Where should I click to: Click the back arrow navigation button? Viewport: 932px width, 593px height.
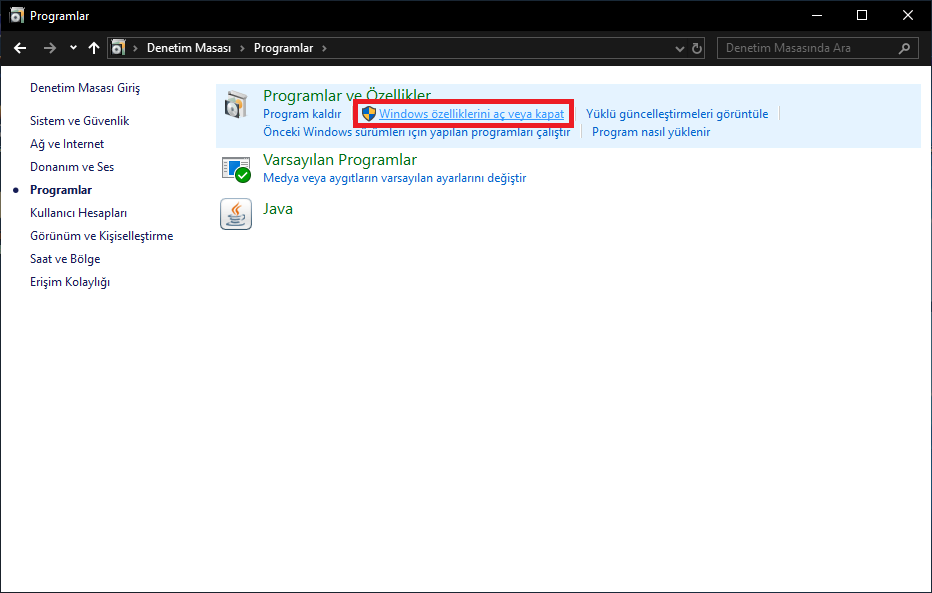(x=20, y=48)
